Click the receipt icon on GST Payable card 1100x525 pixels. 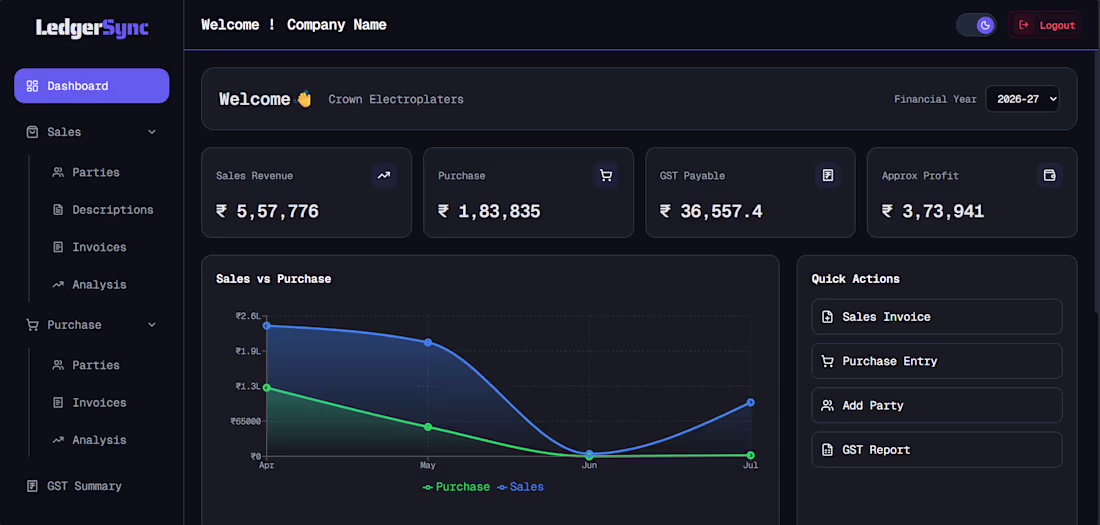click(x=828, y=175)
